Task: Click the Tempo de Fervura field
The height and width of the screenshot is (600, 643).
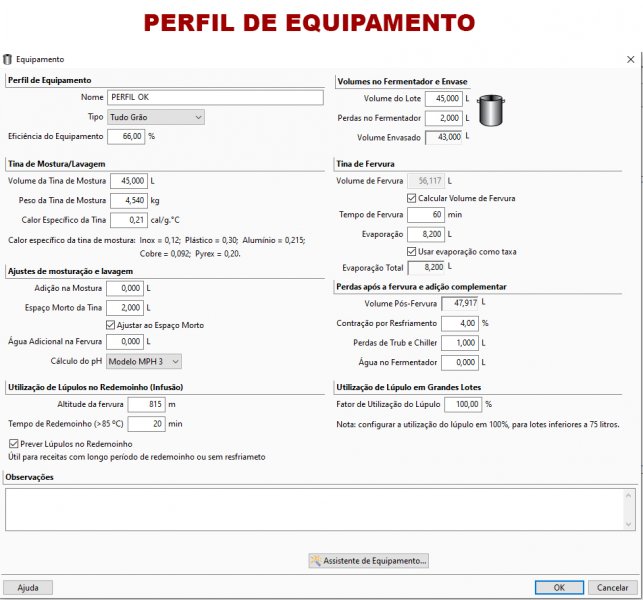Action: point(426,215)
